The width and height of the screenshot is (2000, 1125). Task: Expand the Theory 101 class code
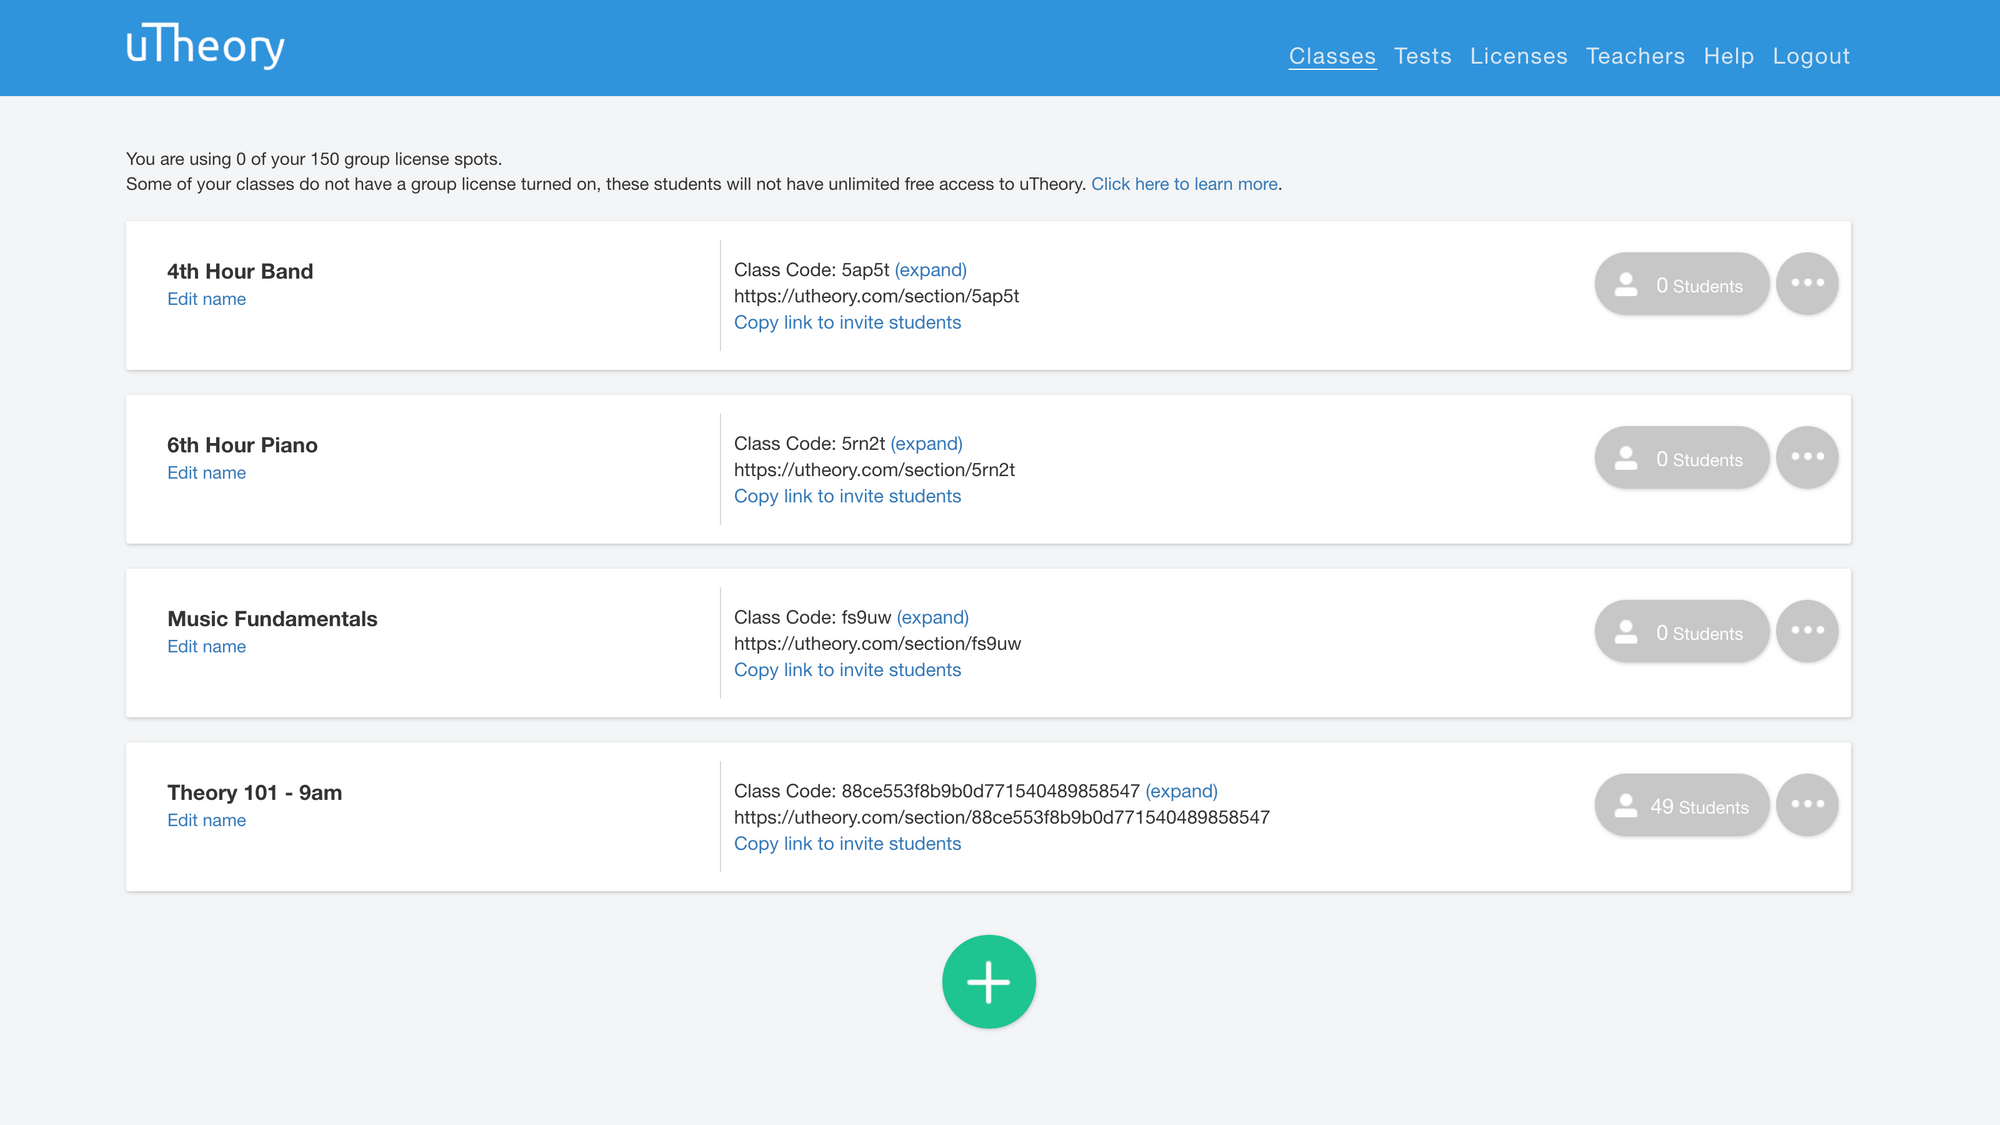(x=1181, y=792)
